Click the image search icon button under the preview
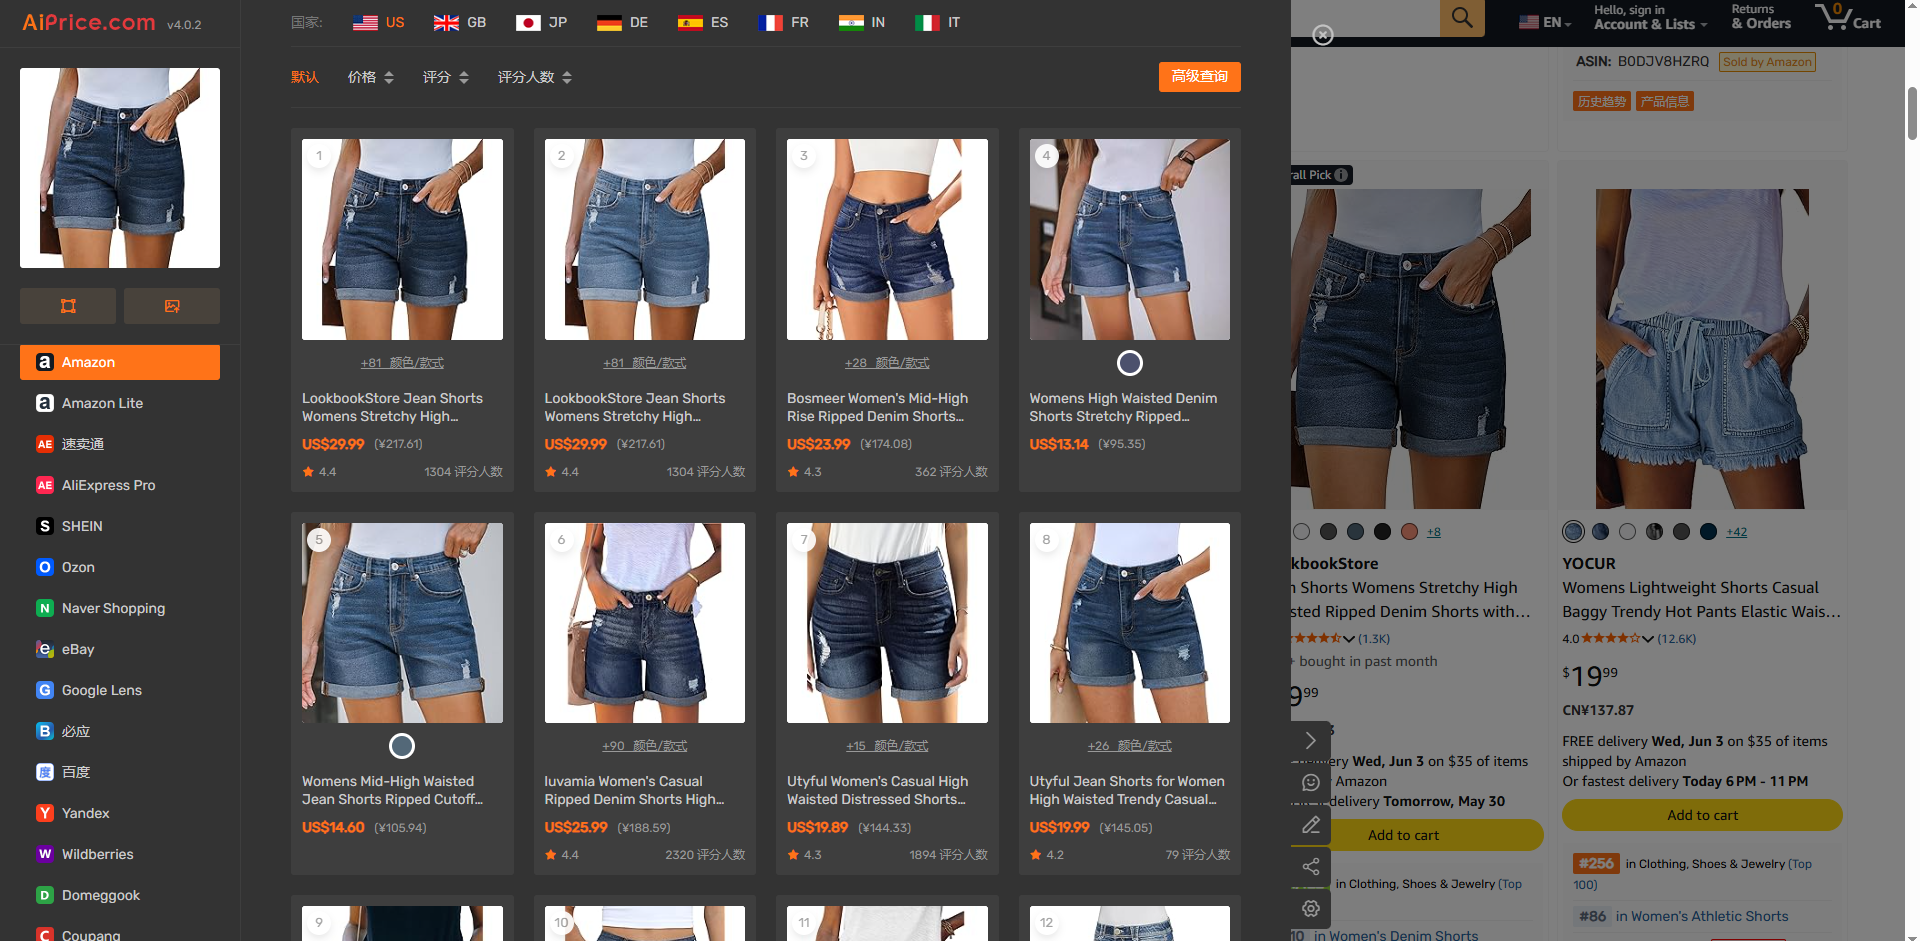1920x941 pixels. point(172,306)
